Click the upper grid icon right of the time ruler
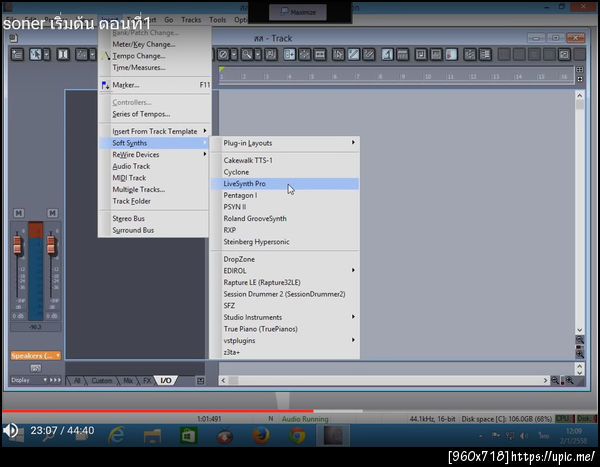This screenshot has height=467, width=600. (580, 70)
